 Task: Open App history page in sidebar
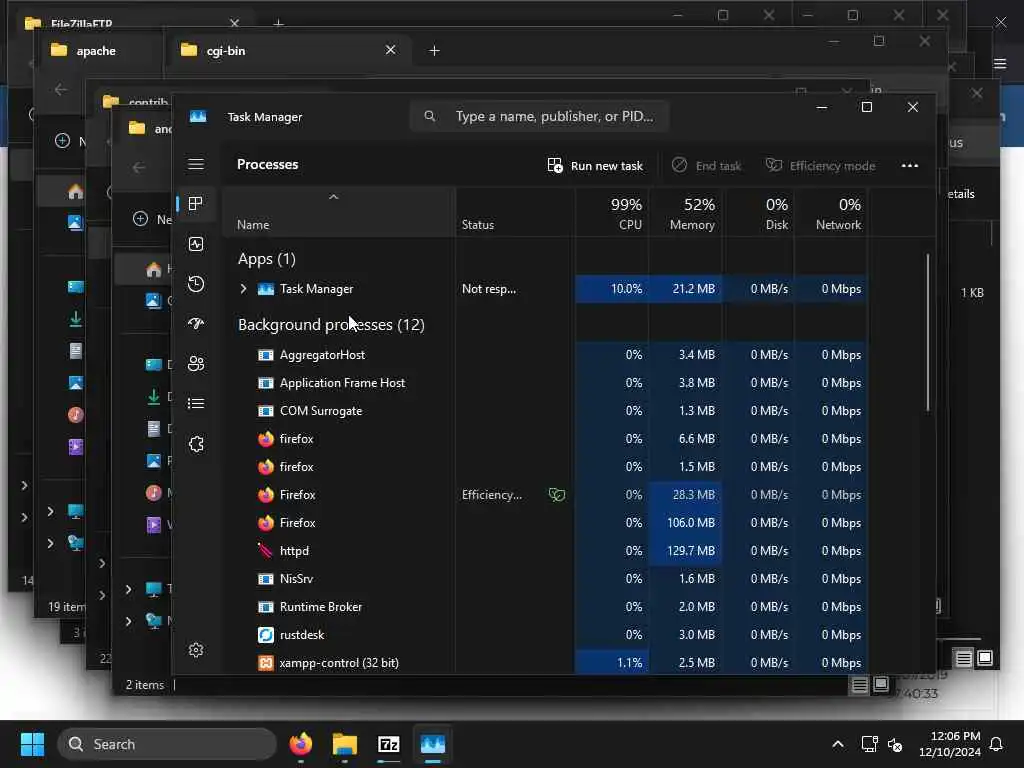[196, 283]
